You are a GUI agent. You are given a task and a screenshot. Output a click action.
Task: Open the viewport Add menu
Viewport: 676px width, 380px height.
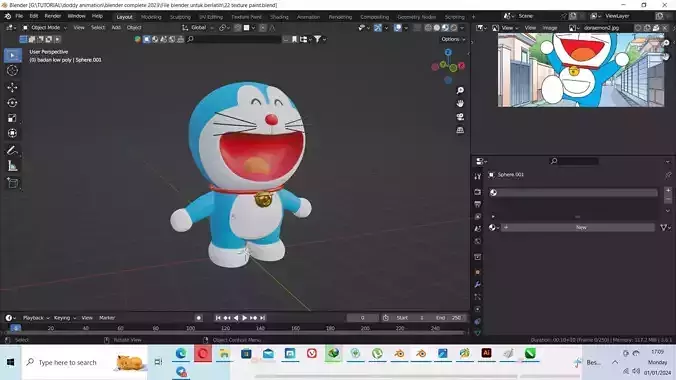tap(116, 28)
